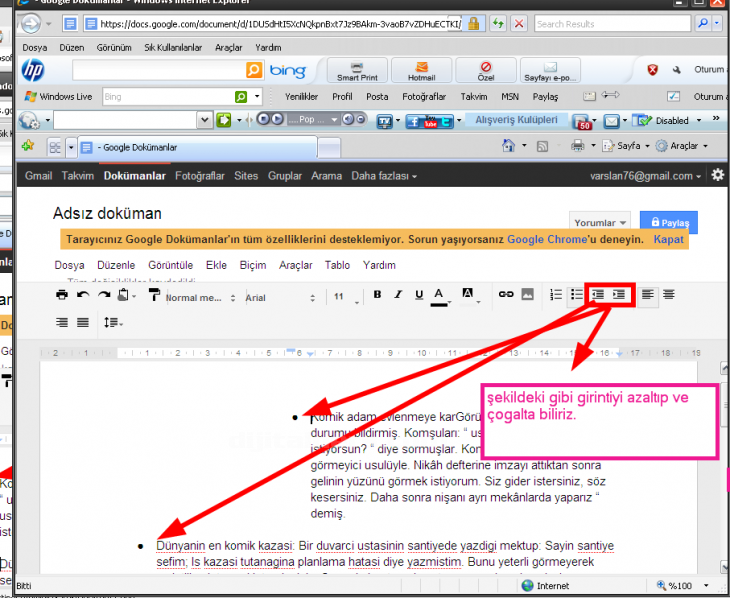The width and height of the screenshot is (730, 598).
Task: Toggle bold formatting
Action: click(x=377, y=295)
